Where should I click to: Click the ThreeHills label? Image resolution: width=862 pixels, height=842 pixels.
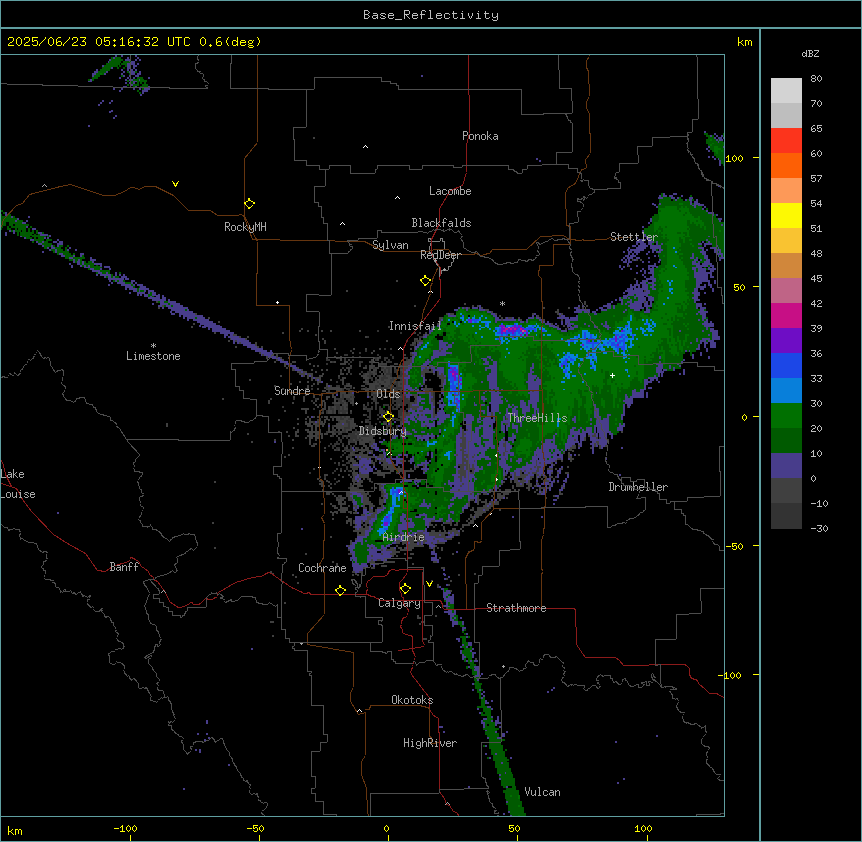537,418
